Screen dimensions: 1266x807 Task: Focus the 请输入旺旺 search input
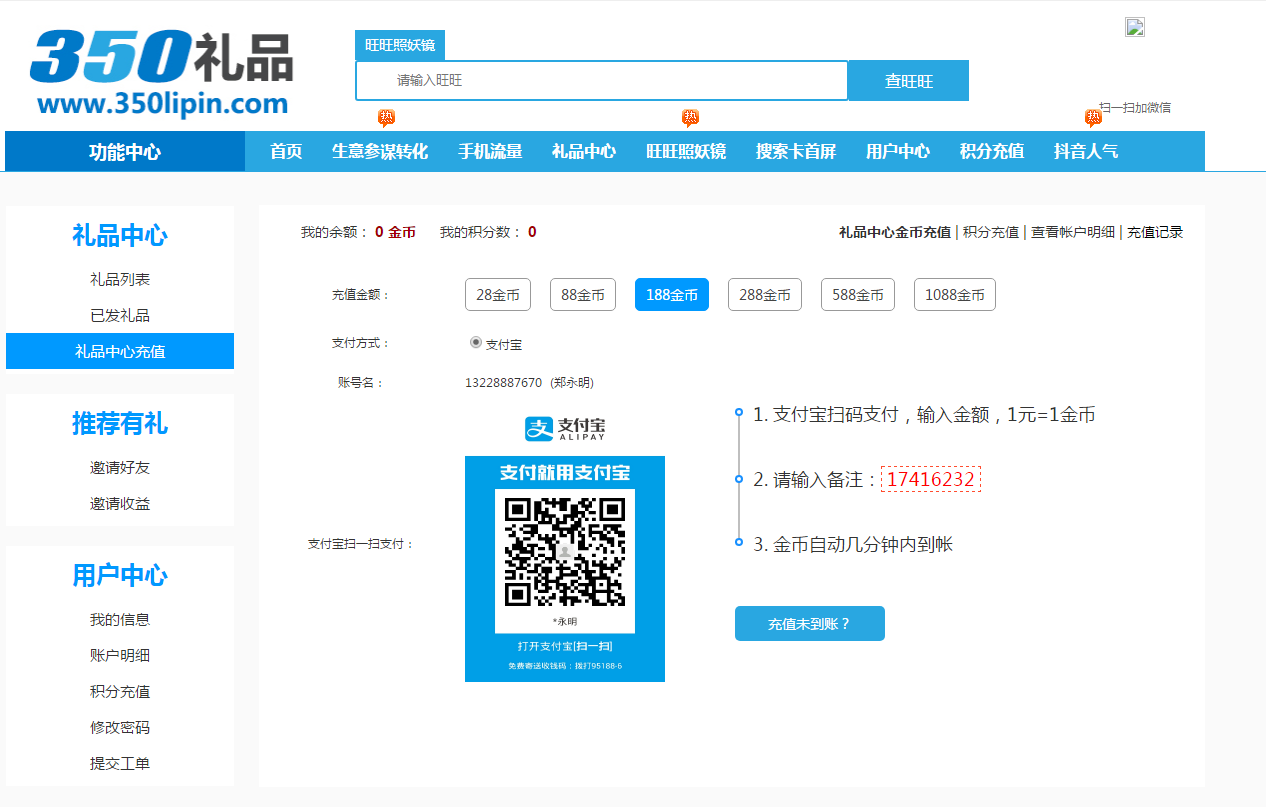tap(602, 80)
